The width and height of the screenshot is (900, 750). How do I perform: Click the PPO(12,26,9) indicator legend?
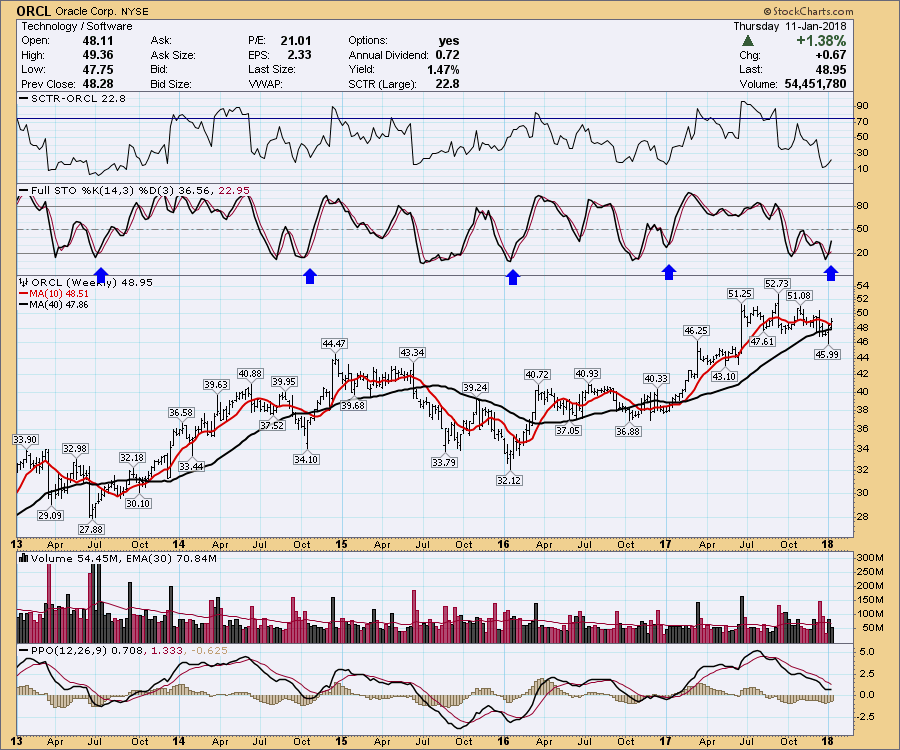(x=123, y=650)
